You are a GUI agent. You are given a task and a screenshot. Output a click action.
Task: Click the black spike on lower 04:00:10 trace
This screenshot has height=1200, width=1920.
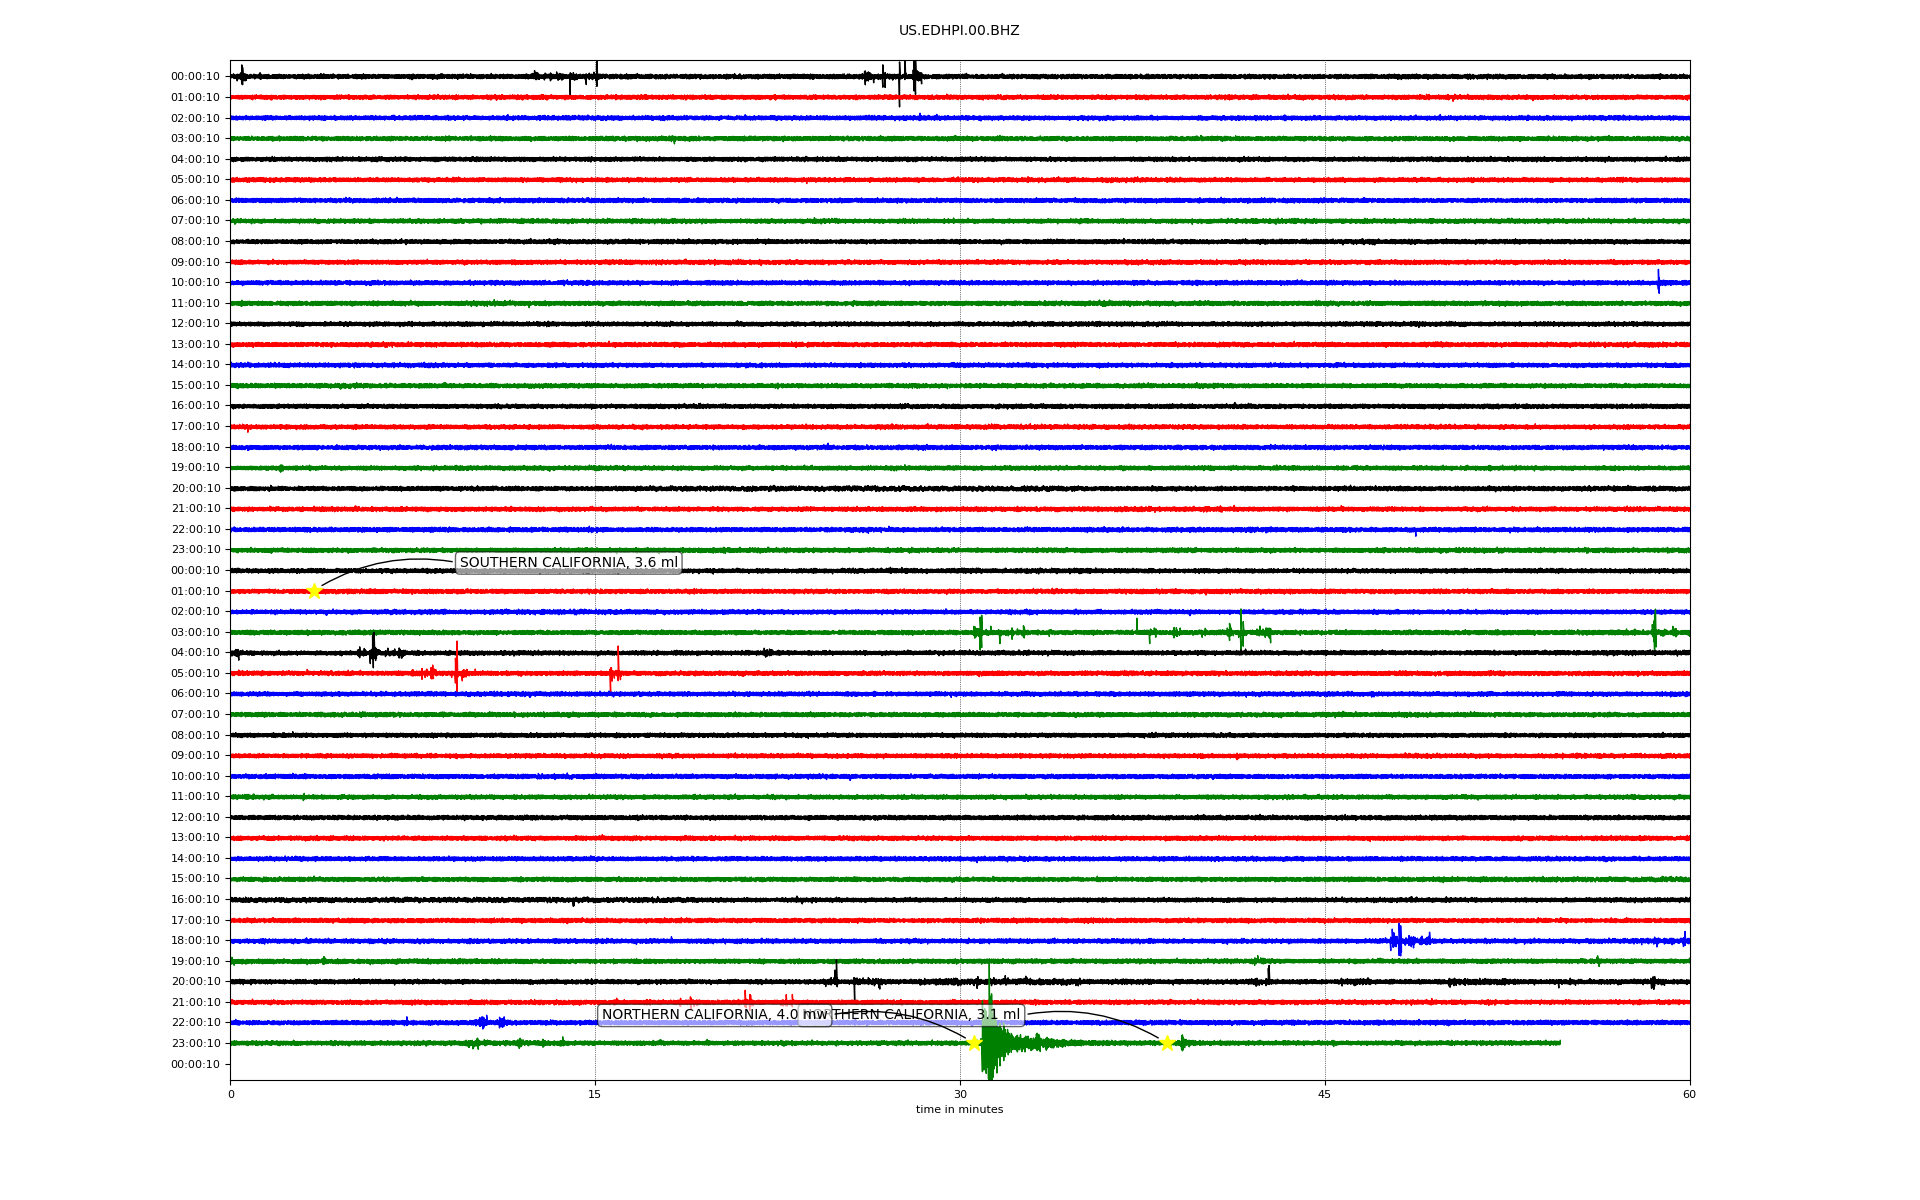(373, 650)
